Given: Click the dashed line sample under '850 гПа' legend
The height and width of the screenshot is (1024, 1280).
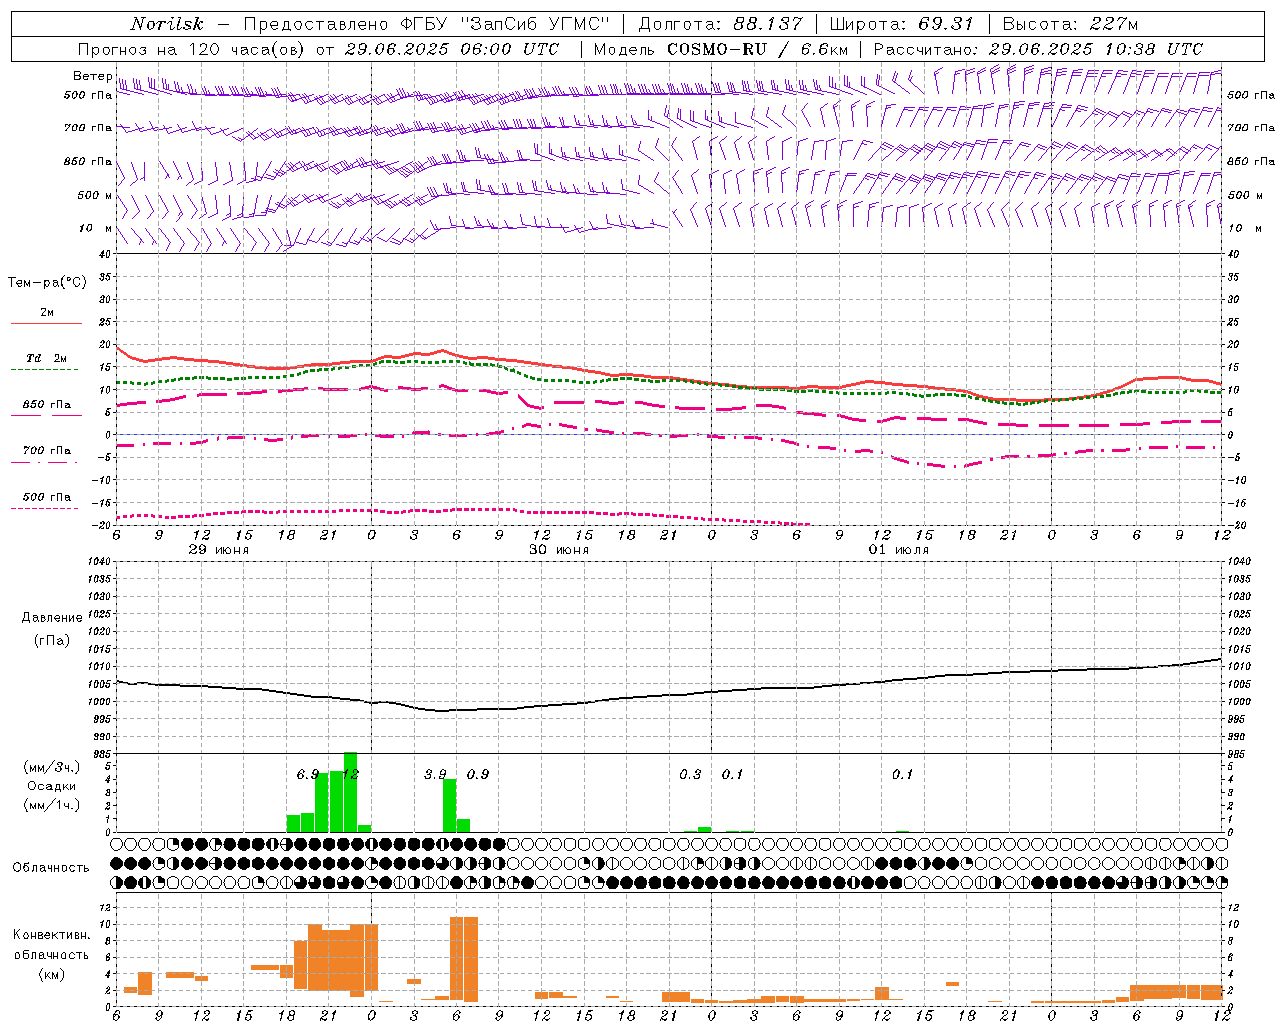Looking at the screenshot, I should 46,416.
